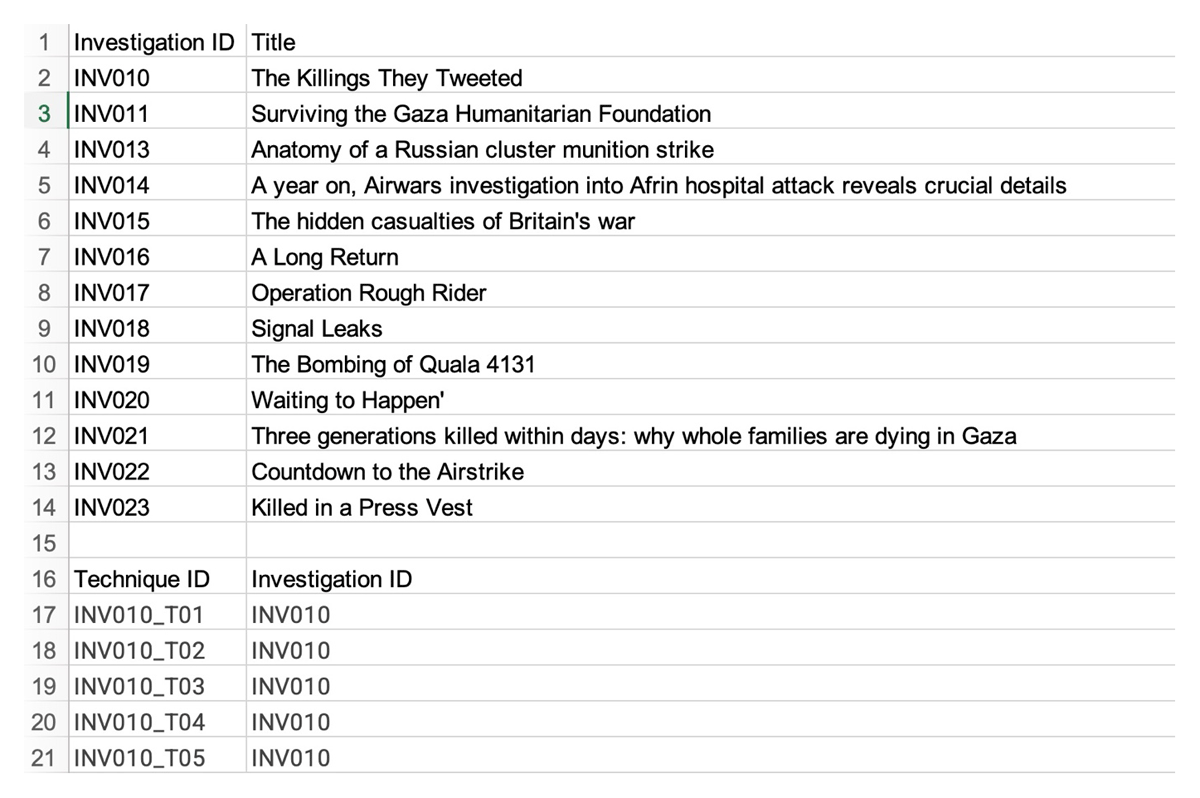Select the 'Operation Rough Rider' cell
The width and height of the screenshot is (1200, 798).
(x=711, y=293)
